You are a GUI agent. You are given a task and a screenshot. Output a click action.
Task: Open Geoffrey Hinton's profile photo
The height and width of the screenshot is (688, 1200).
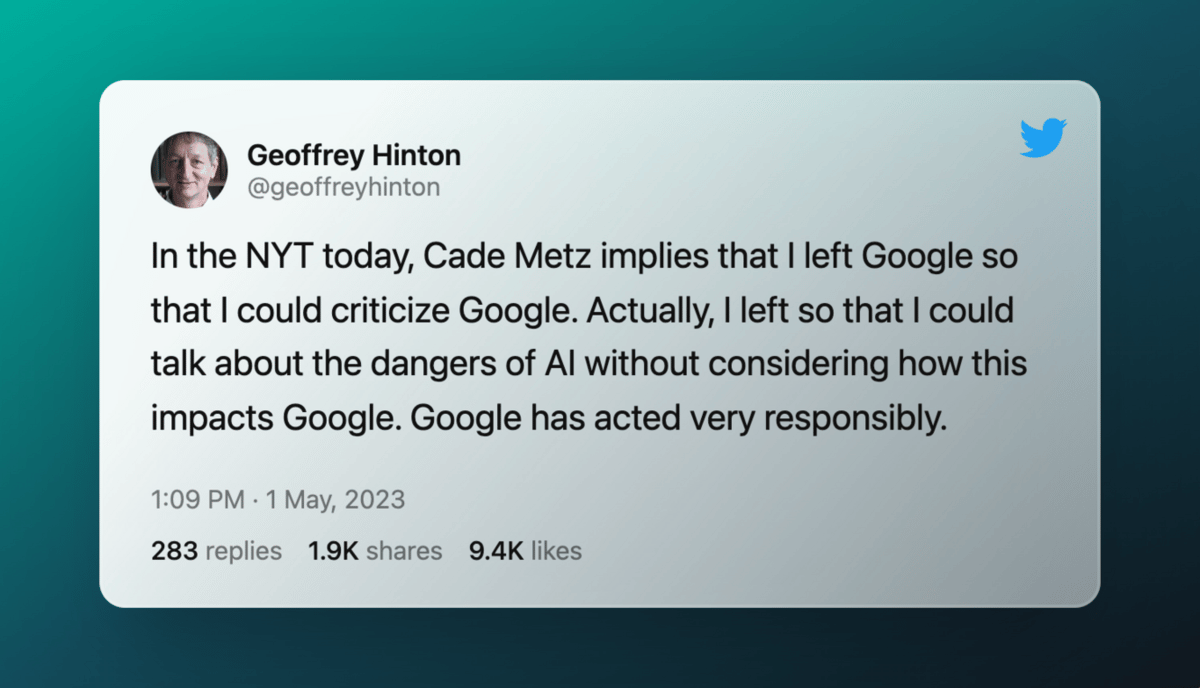click(x=189, y=170)
